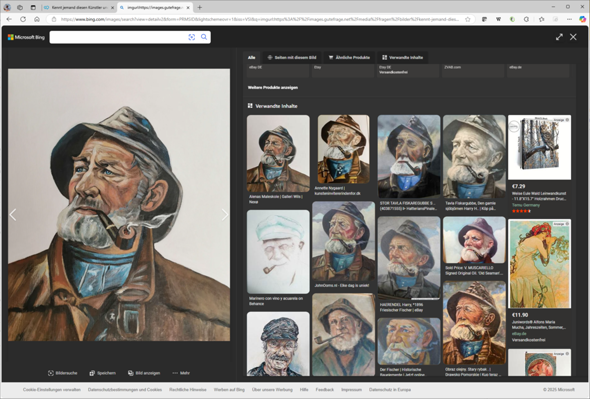Image resolution: width=590 pixels, height=399 pixels.
Task: Open the Weise Eule owl canvas ad
Action: click(x=539, y=147)
